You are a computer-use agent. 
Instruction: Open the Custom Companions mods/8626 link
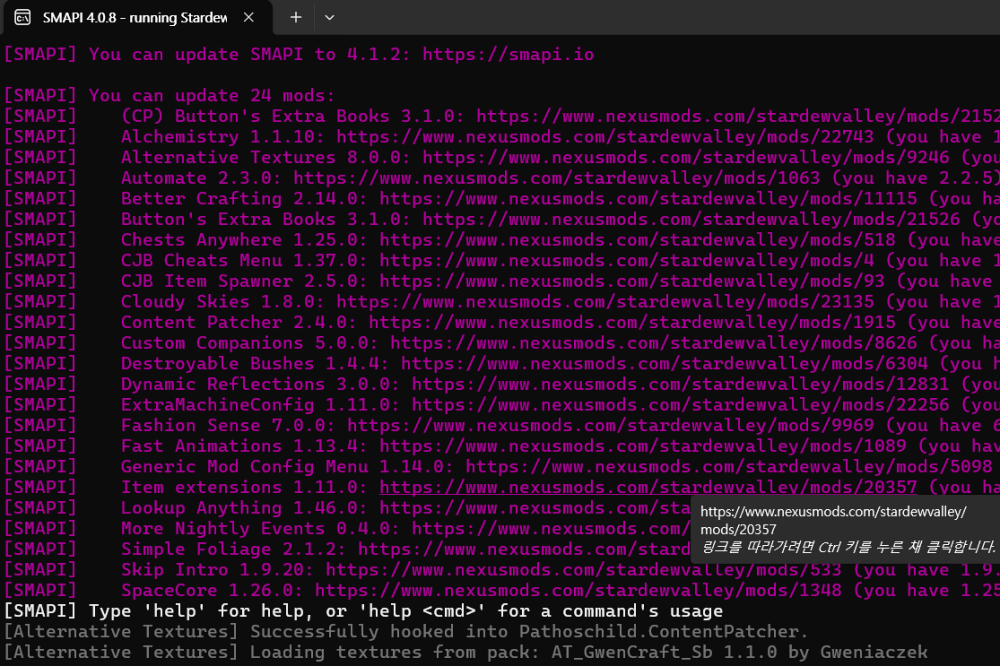click(x=654, y=343)
